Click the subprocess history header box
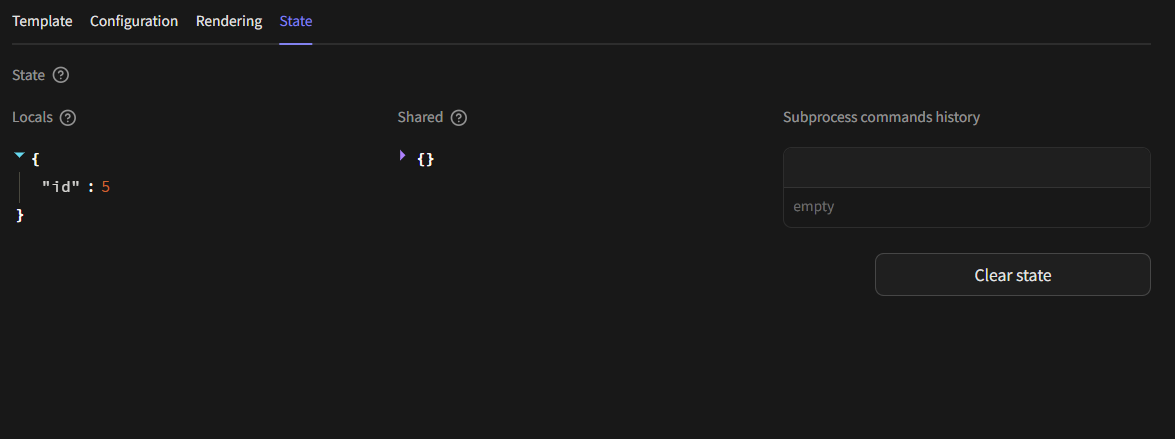This screenshot has height=439, width=1175. [966, 167]
